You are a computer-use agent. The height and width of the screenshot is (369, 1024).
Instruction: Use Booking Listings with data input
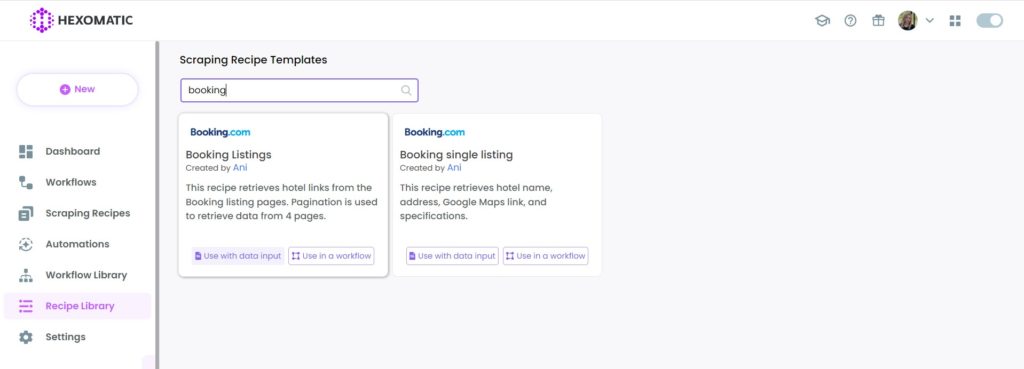238,256
